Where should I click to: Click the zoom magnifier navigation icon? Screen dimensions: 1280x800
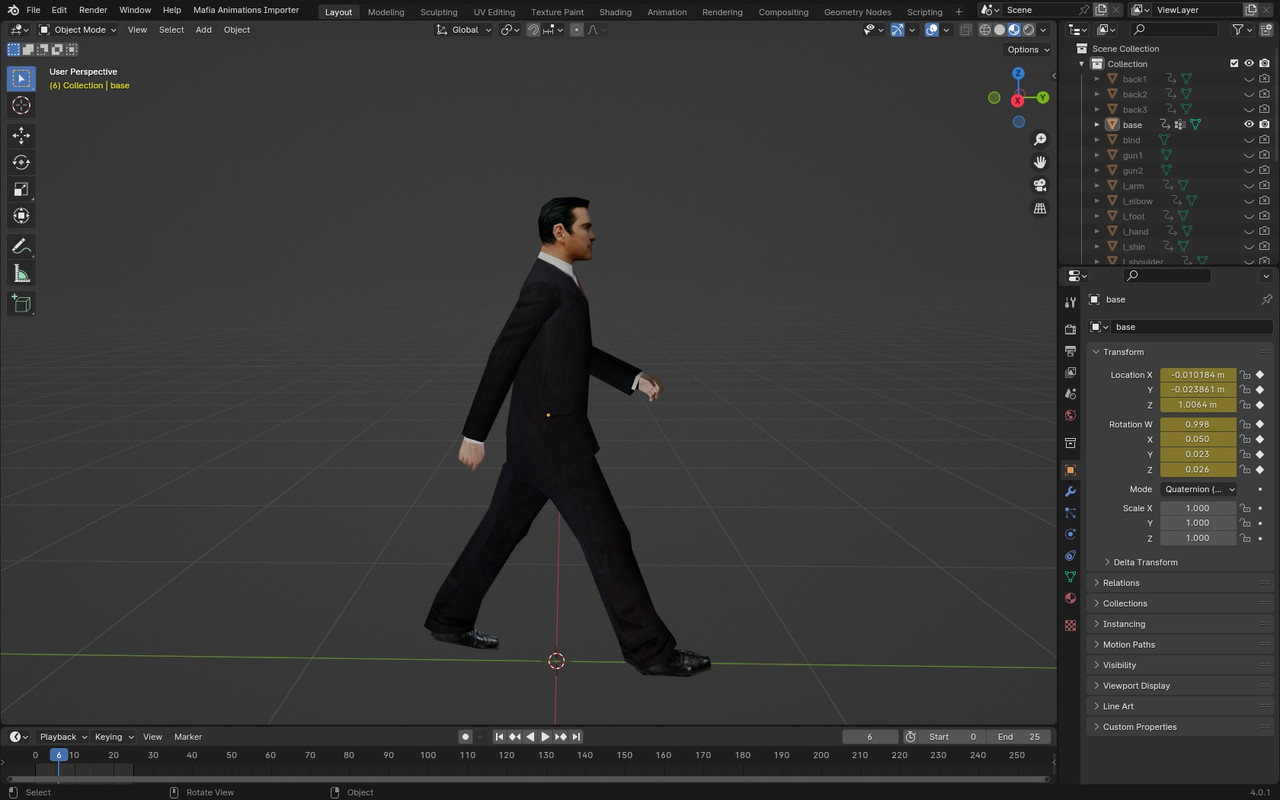pyautogui.click(x=1040, y=140)
